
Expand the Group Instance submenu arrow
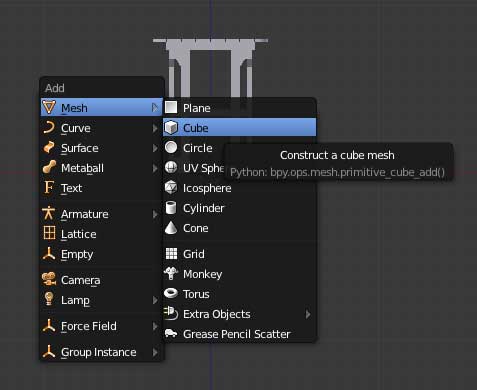pos(155,352)
